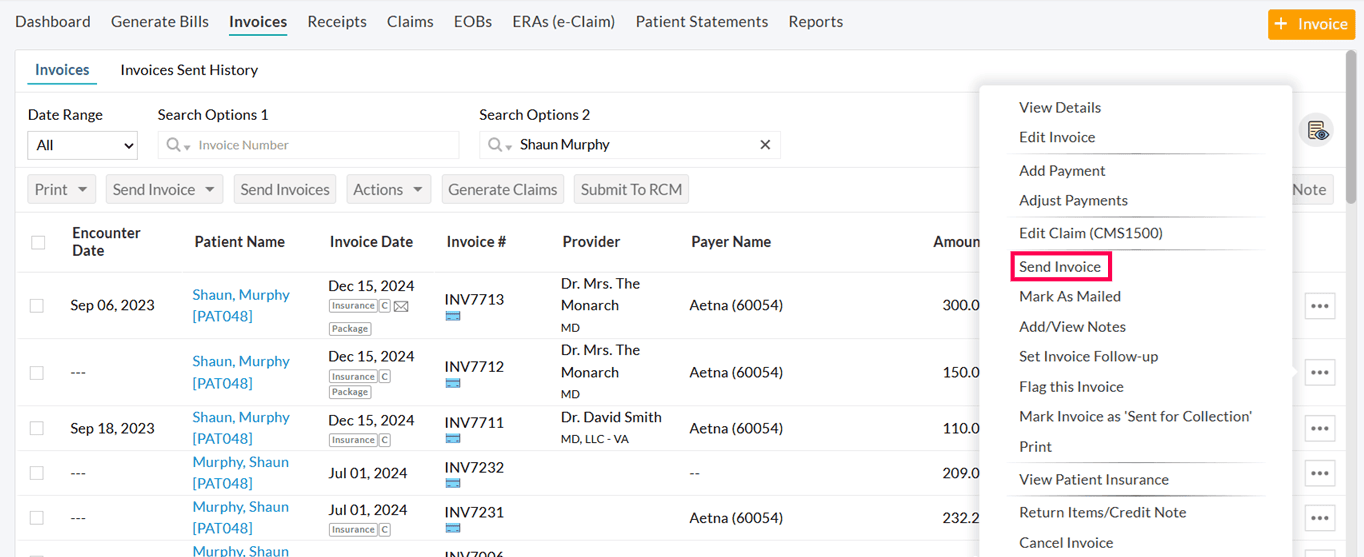Choose Send Invoice from context menu
The image size is (1364, 557).
click(1060, 267)
